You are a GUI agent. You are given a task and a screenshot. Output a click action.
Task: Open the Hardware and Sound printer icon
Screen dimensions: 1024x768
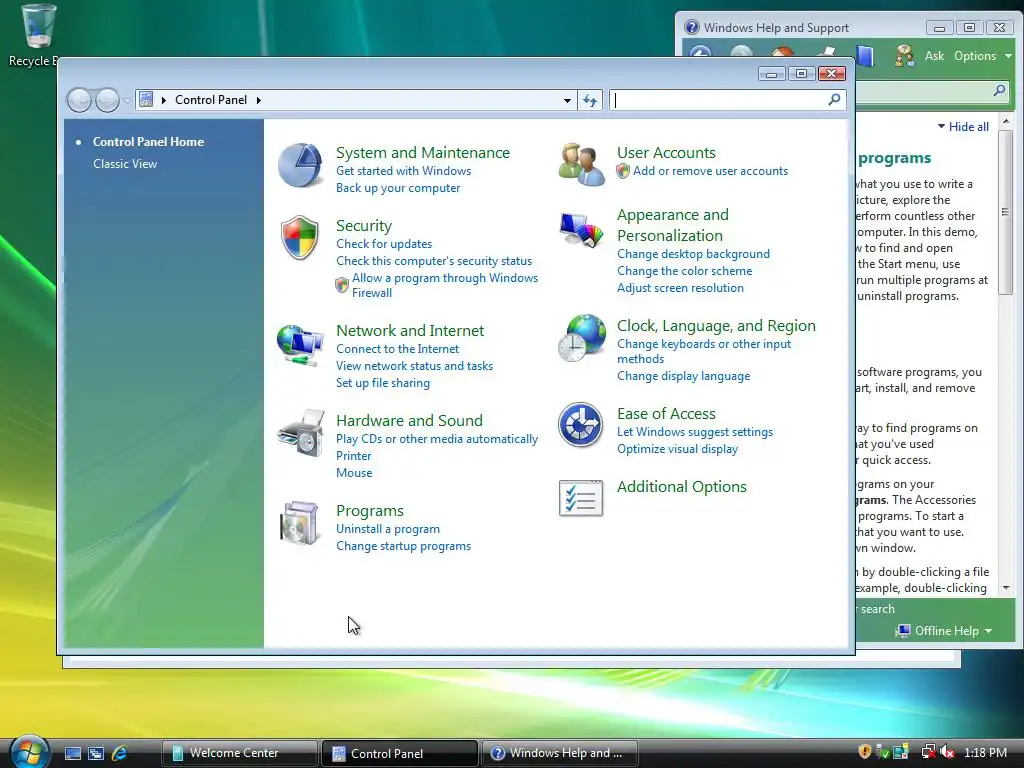click(300, 433)
